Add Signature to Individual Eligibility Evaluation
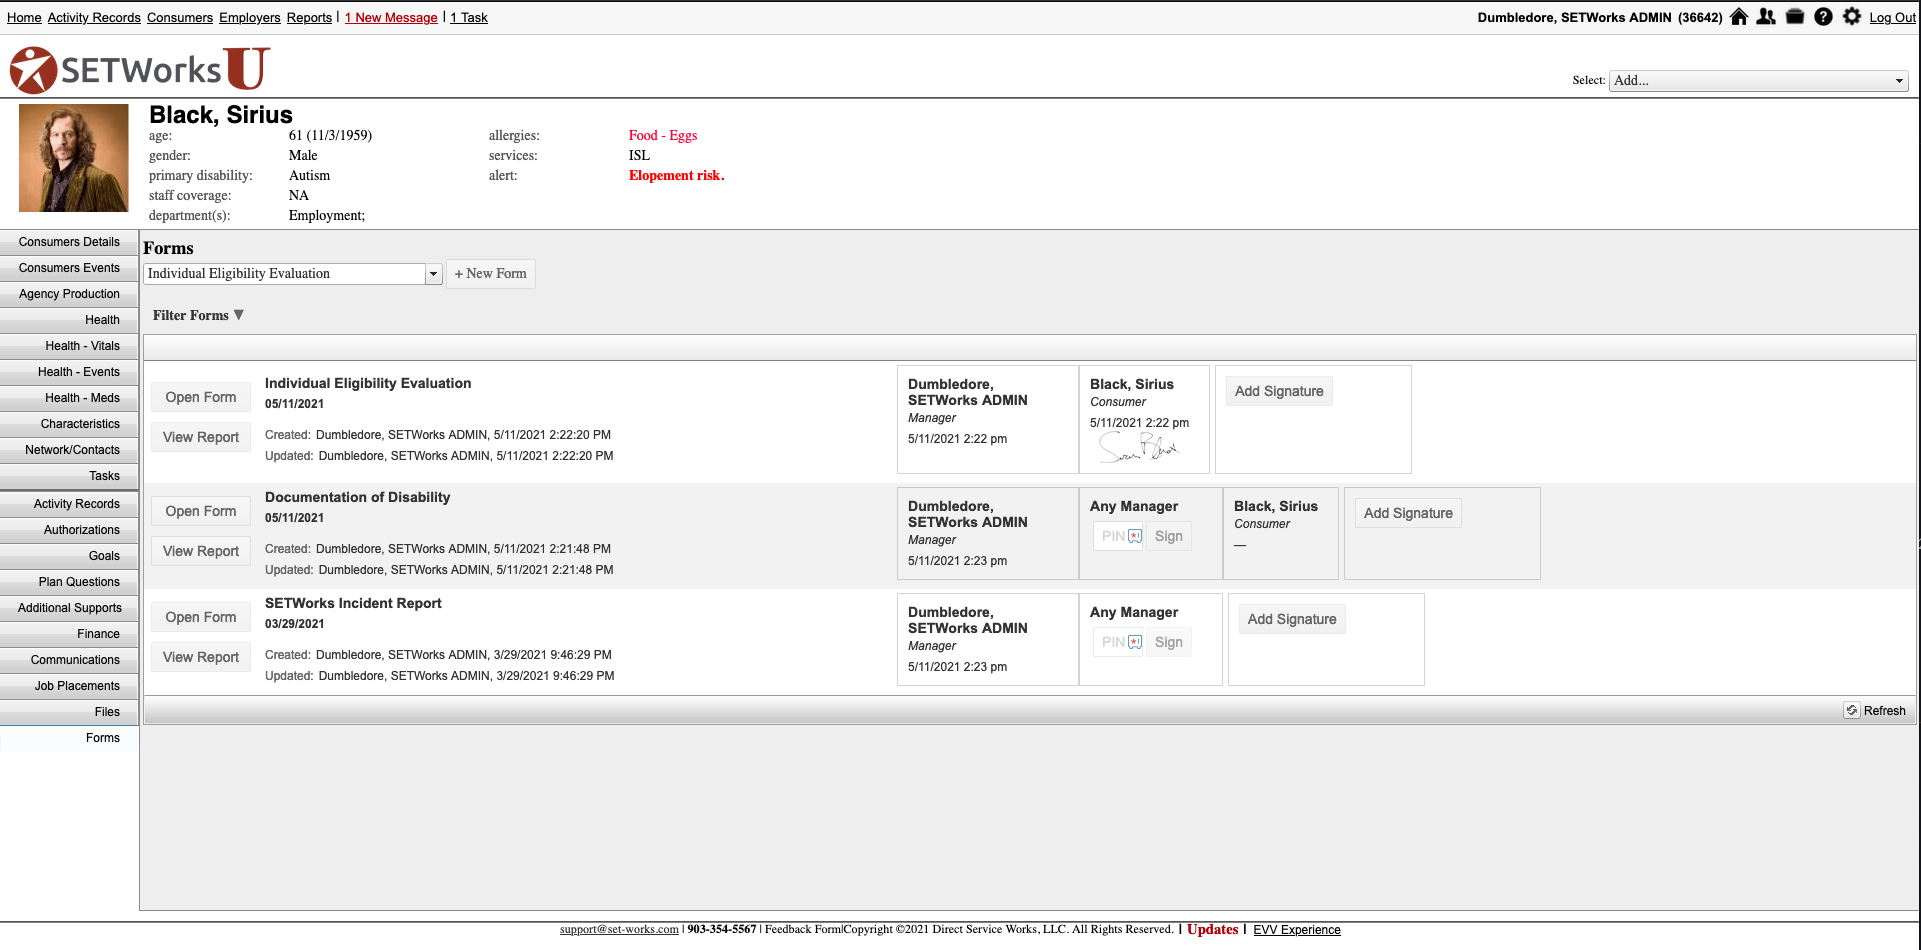1921x950 pixels. pyautogui.click(x=1279, y=391)
